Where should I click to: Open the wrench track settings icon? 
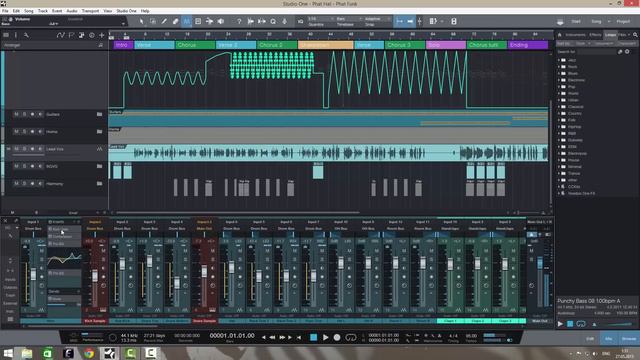click(26, 35)
